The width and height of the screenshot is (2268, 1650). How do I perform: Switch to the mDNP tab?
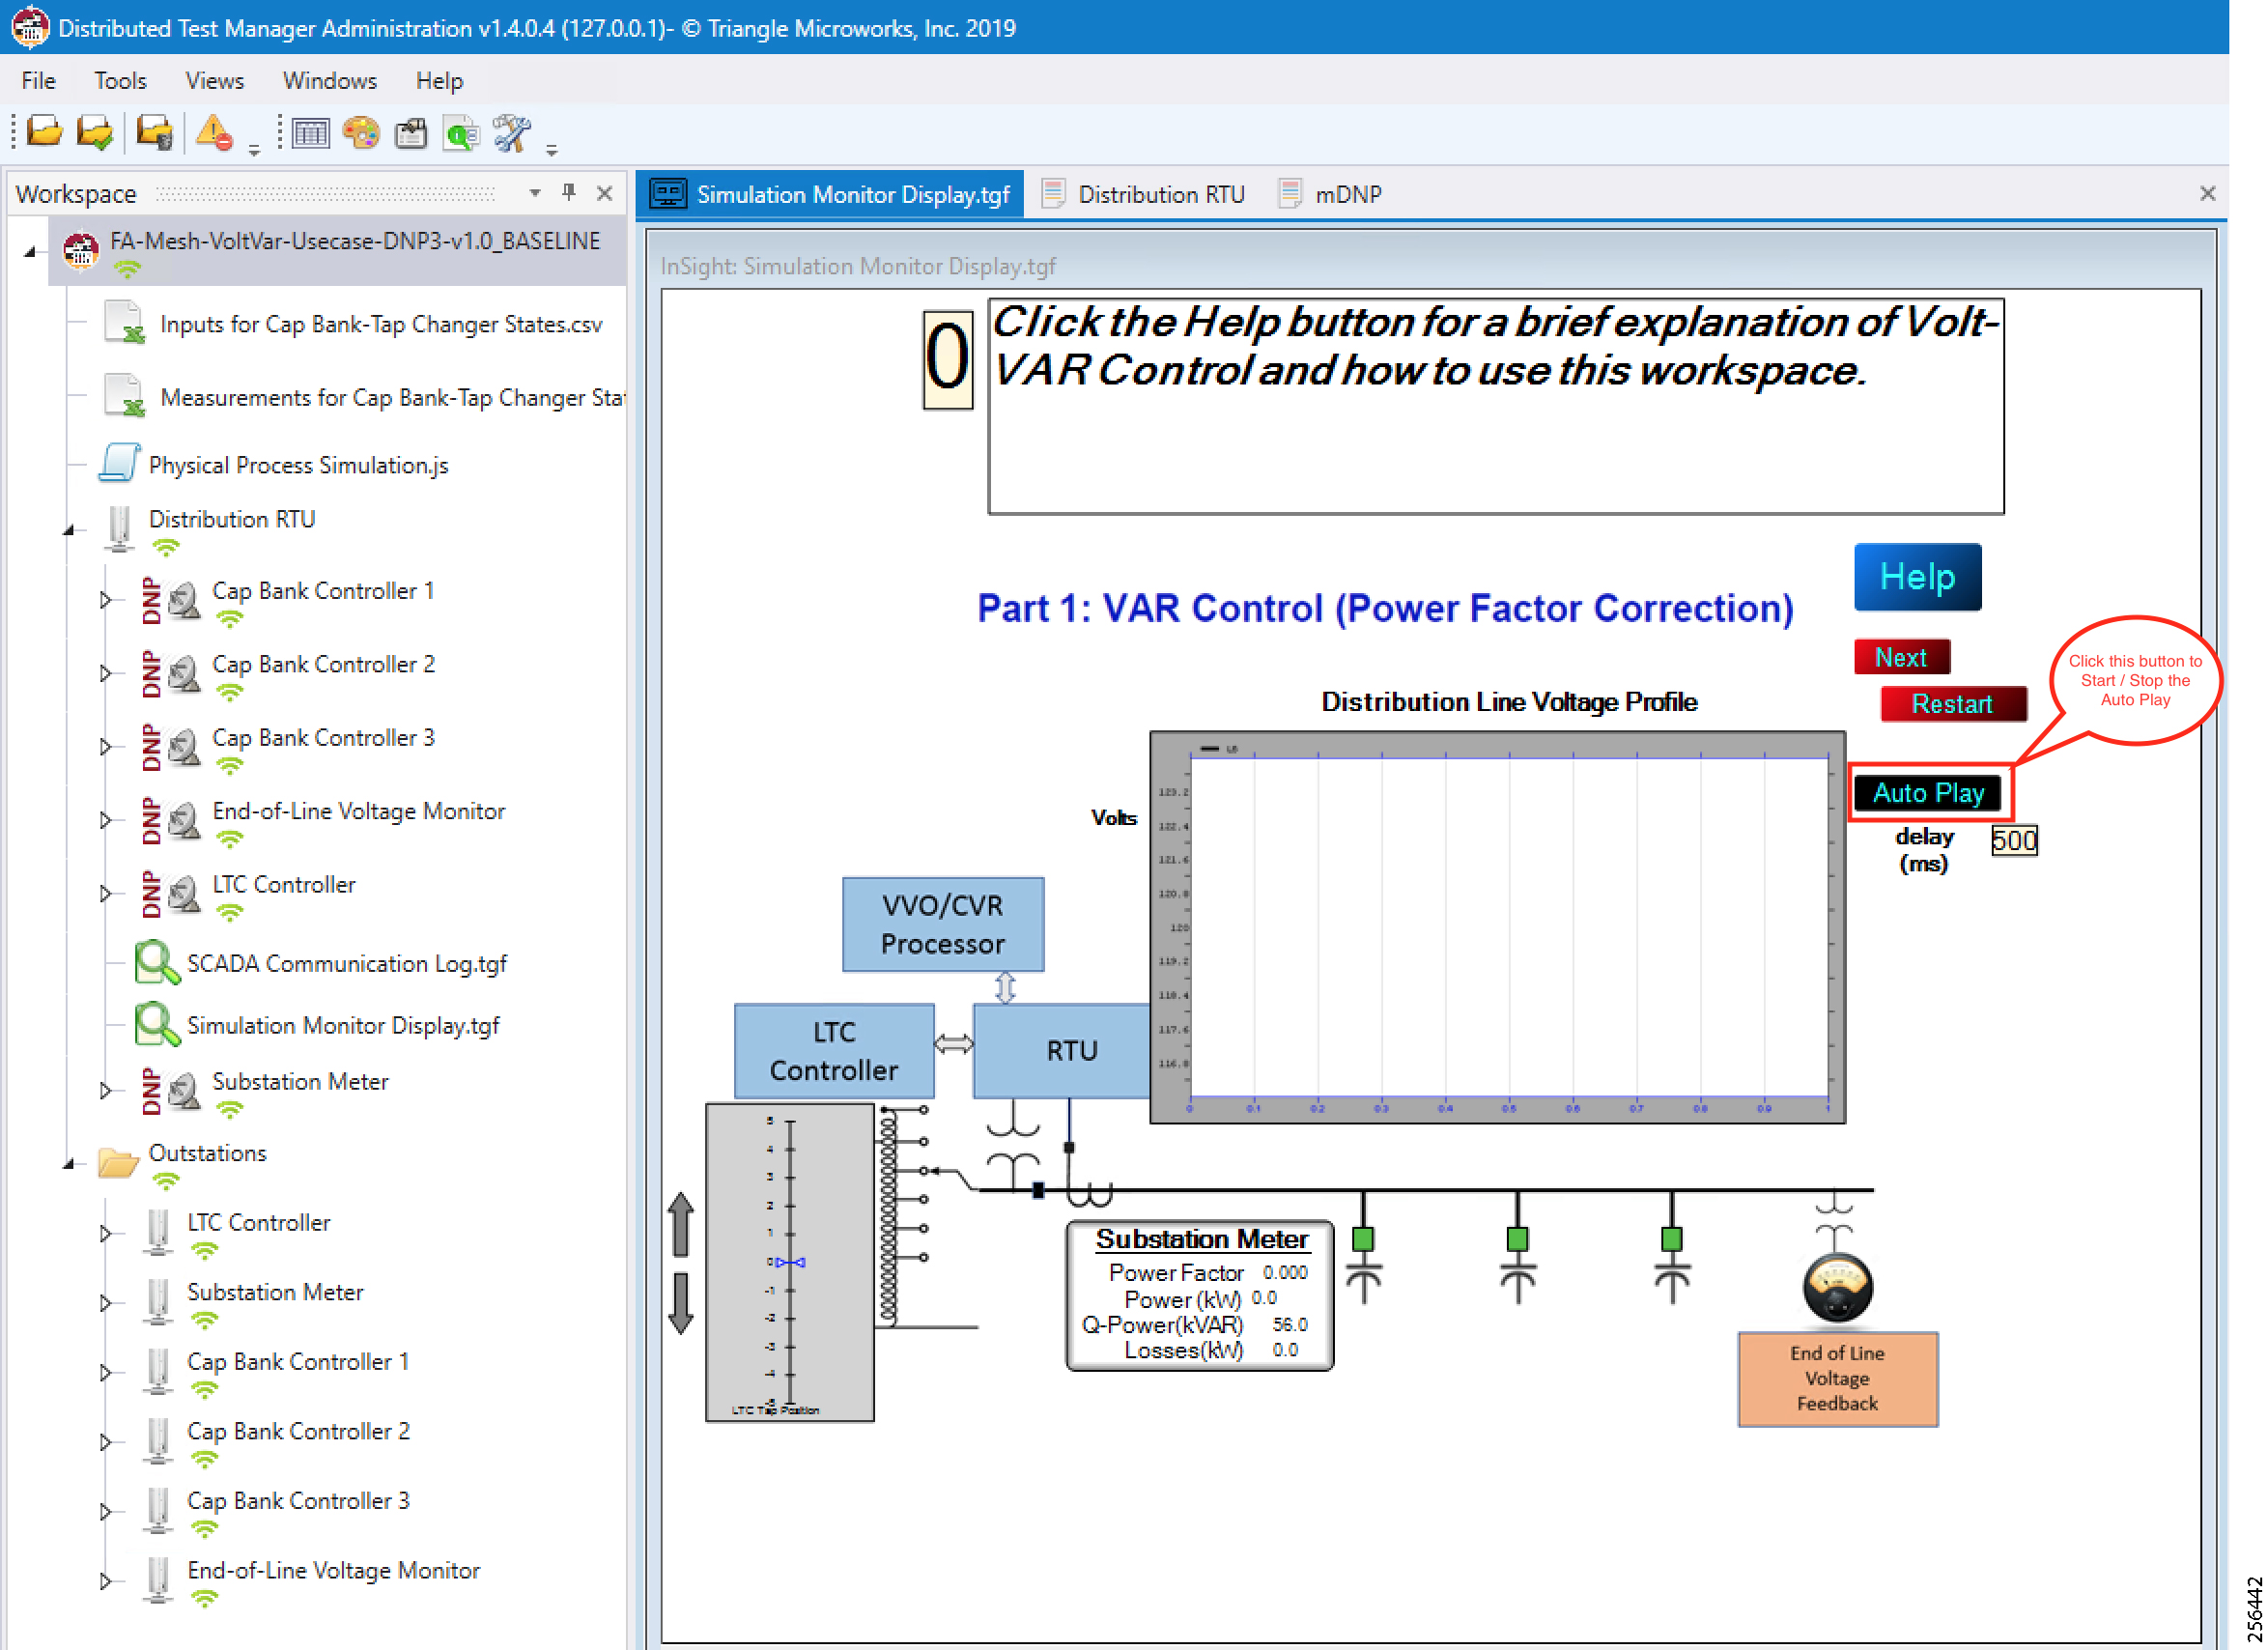[1331, 194]
